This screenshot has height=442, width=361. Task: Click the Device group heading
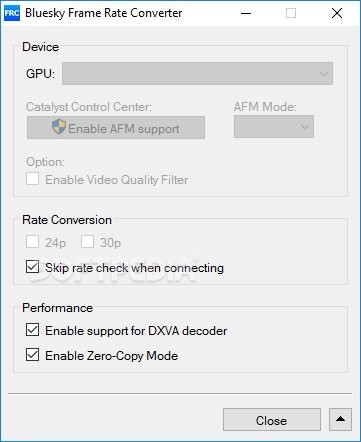(x=41, y=47)
